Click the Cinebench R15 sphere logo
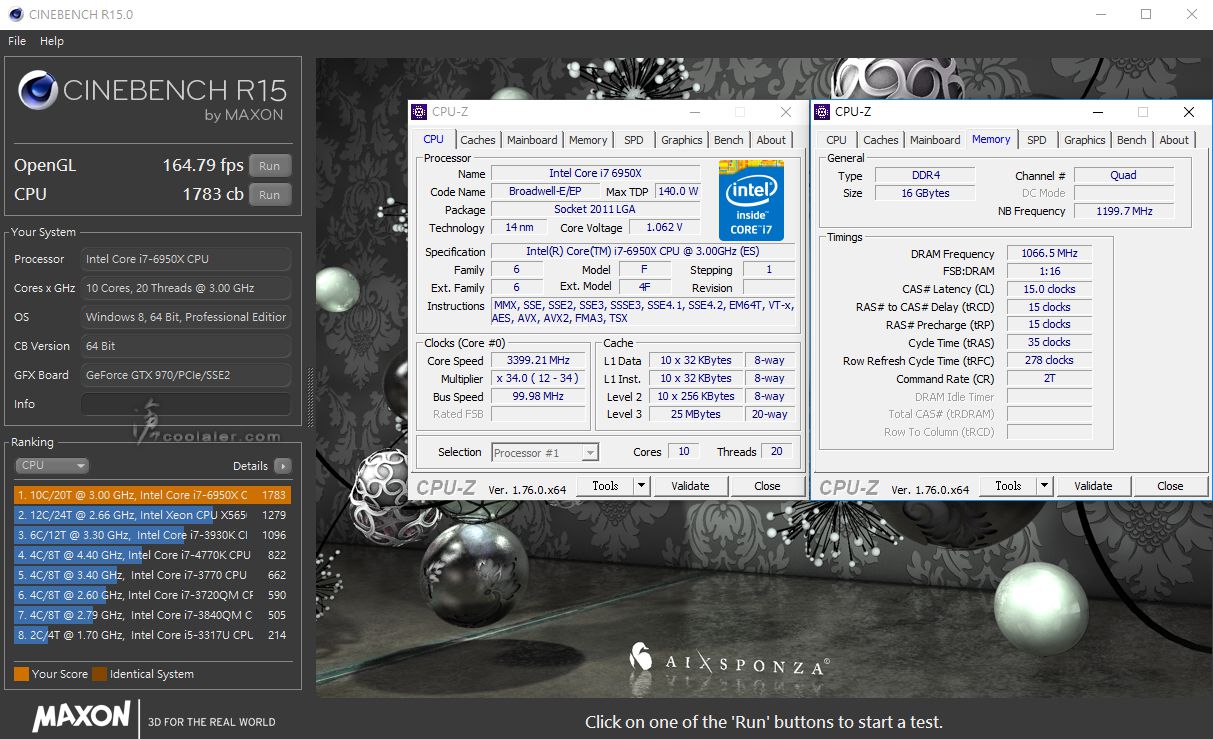 point(37,92)
